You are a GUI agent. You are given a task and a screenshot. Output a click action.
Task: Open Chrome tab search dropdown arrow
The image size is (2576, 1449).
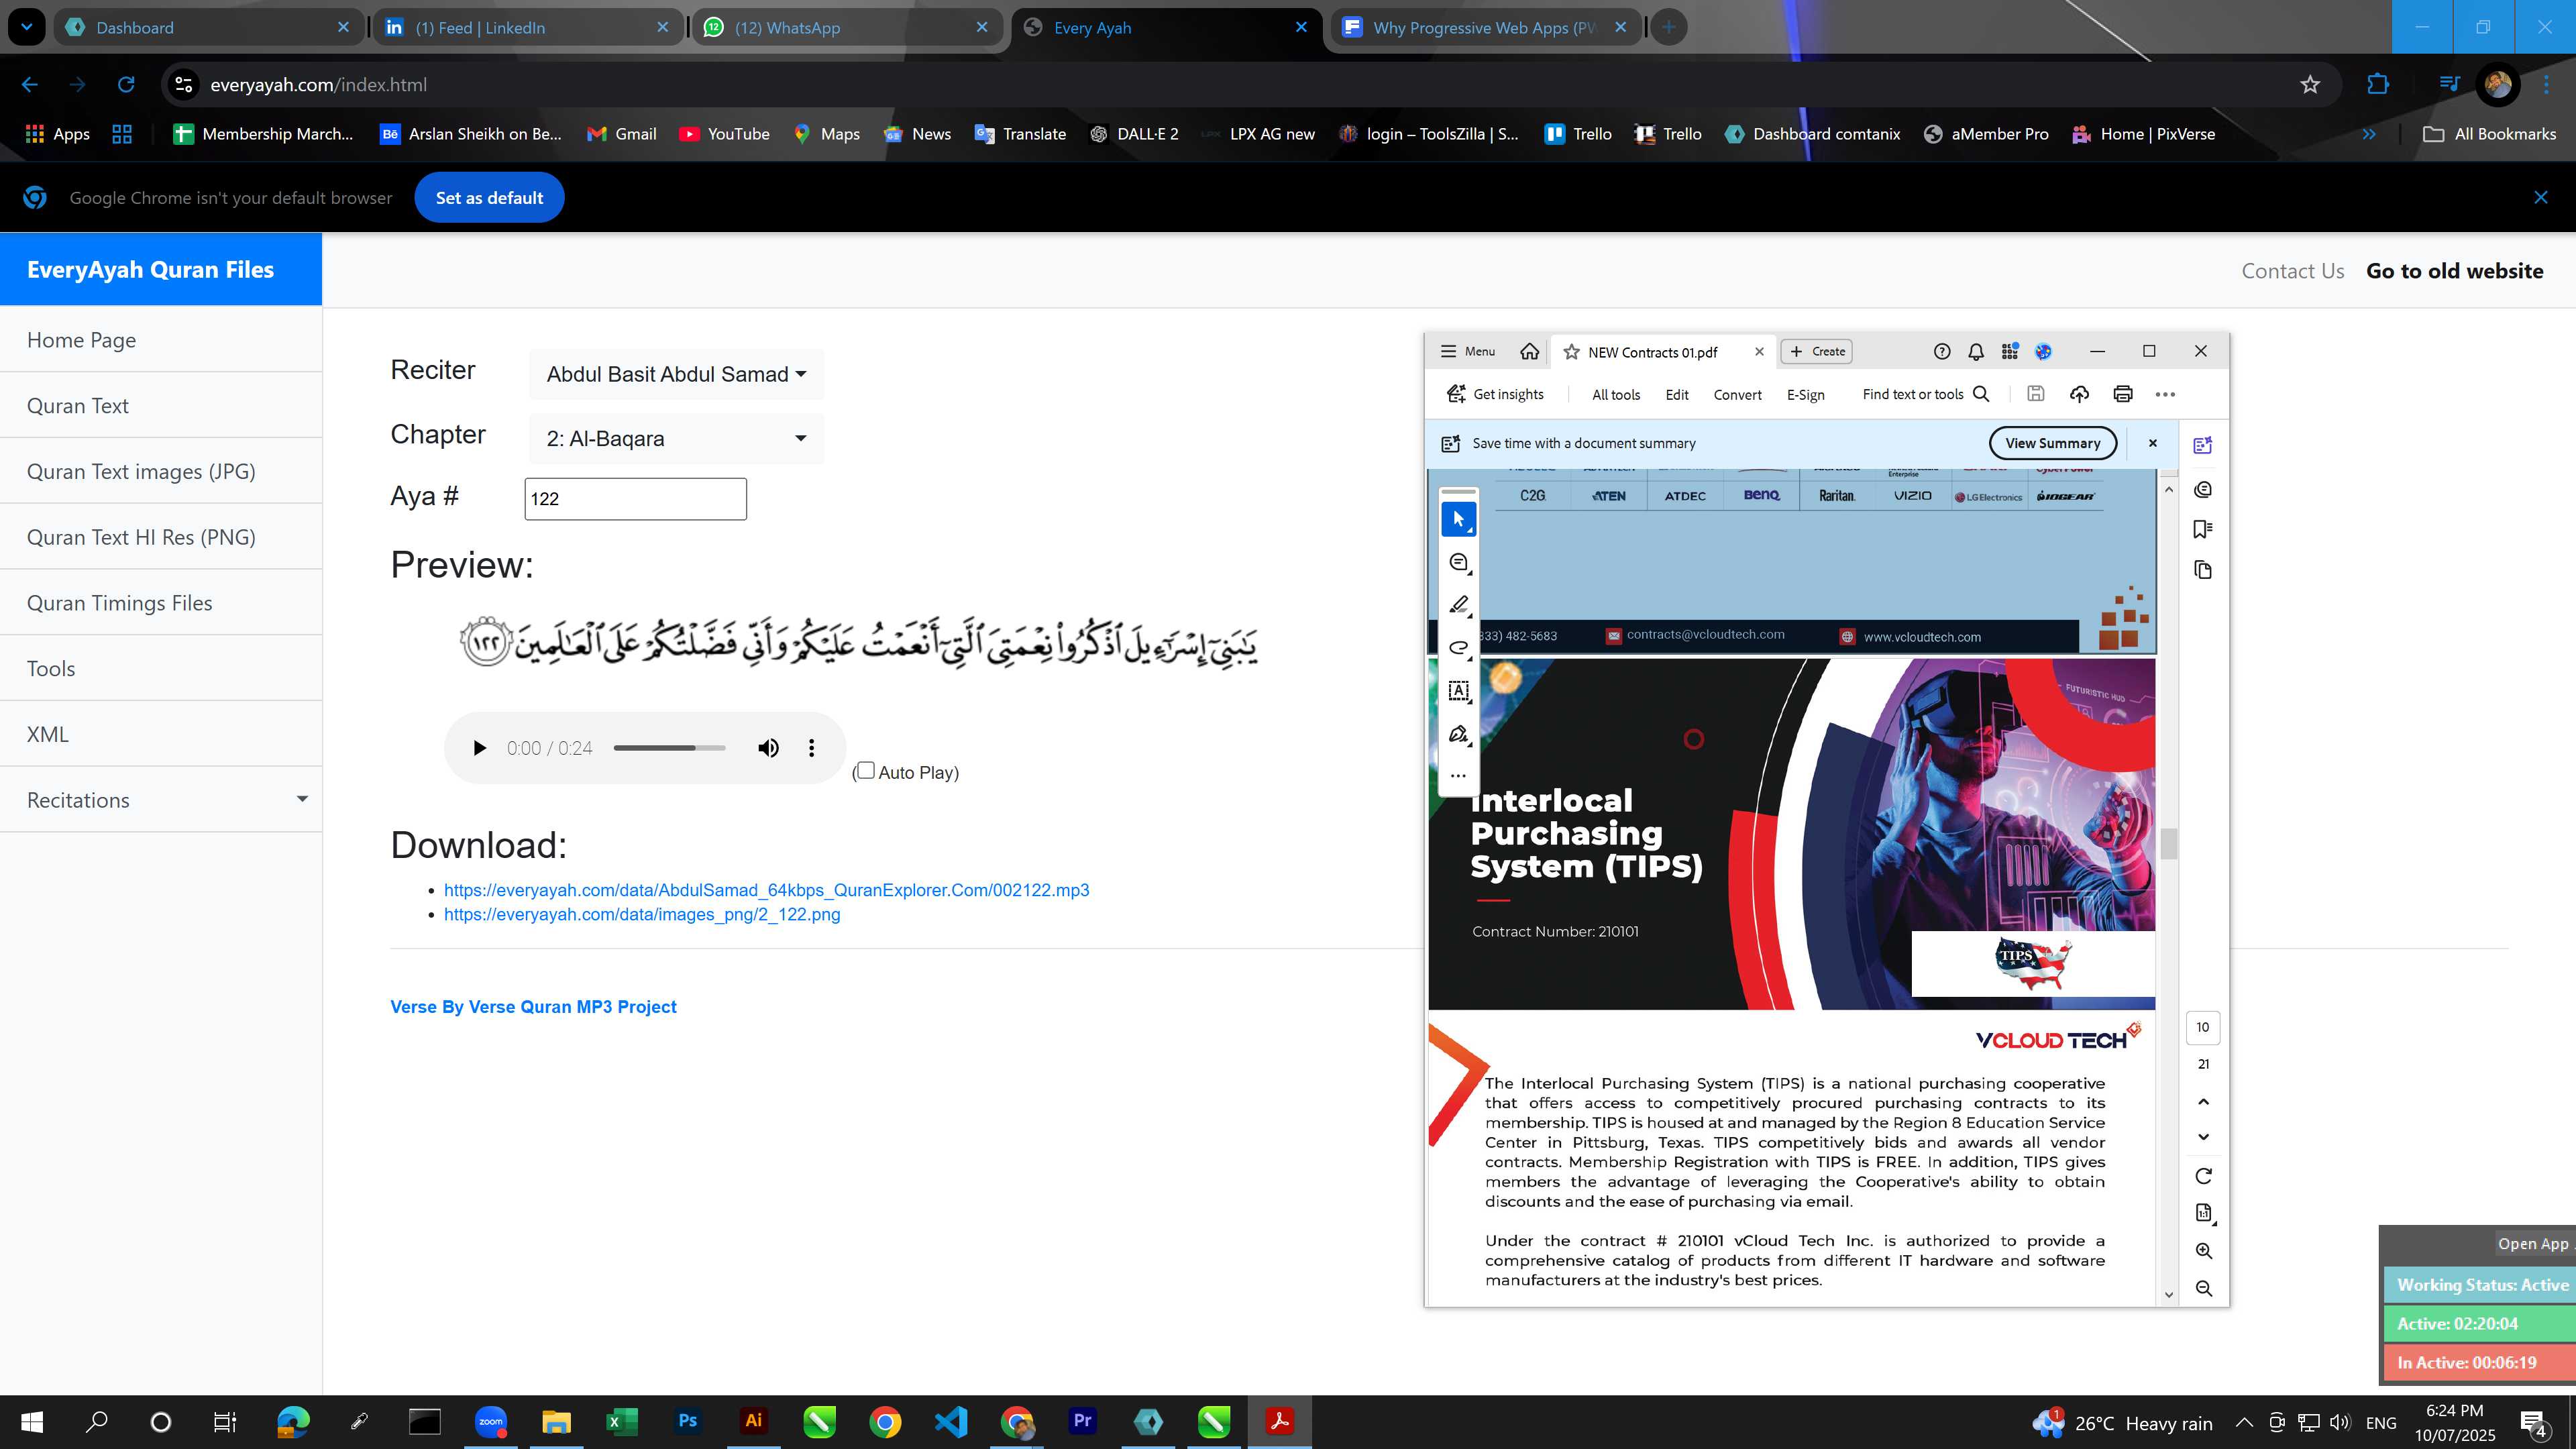26,27
